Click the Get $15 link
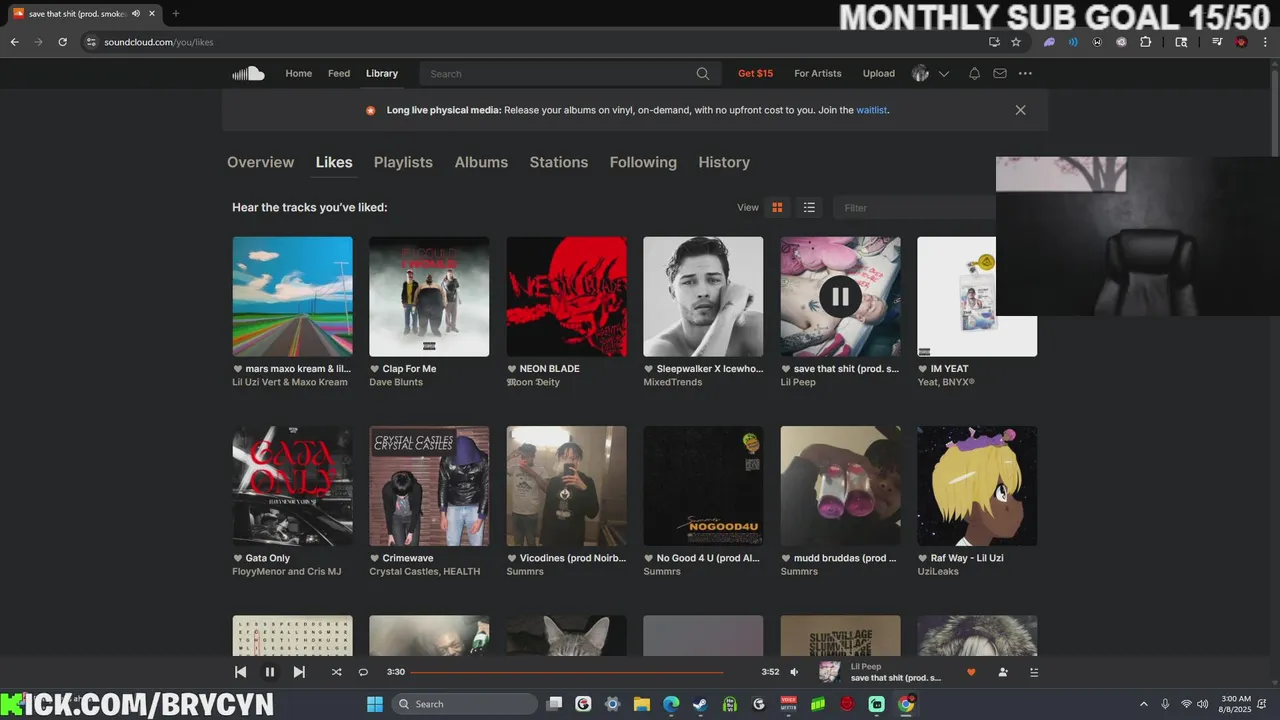This screenshot has width=1280, height=720. click(756, 74)
